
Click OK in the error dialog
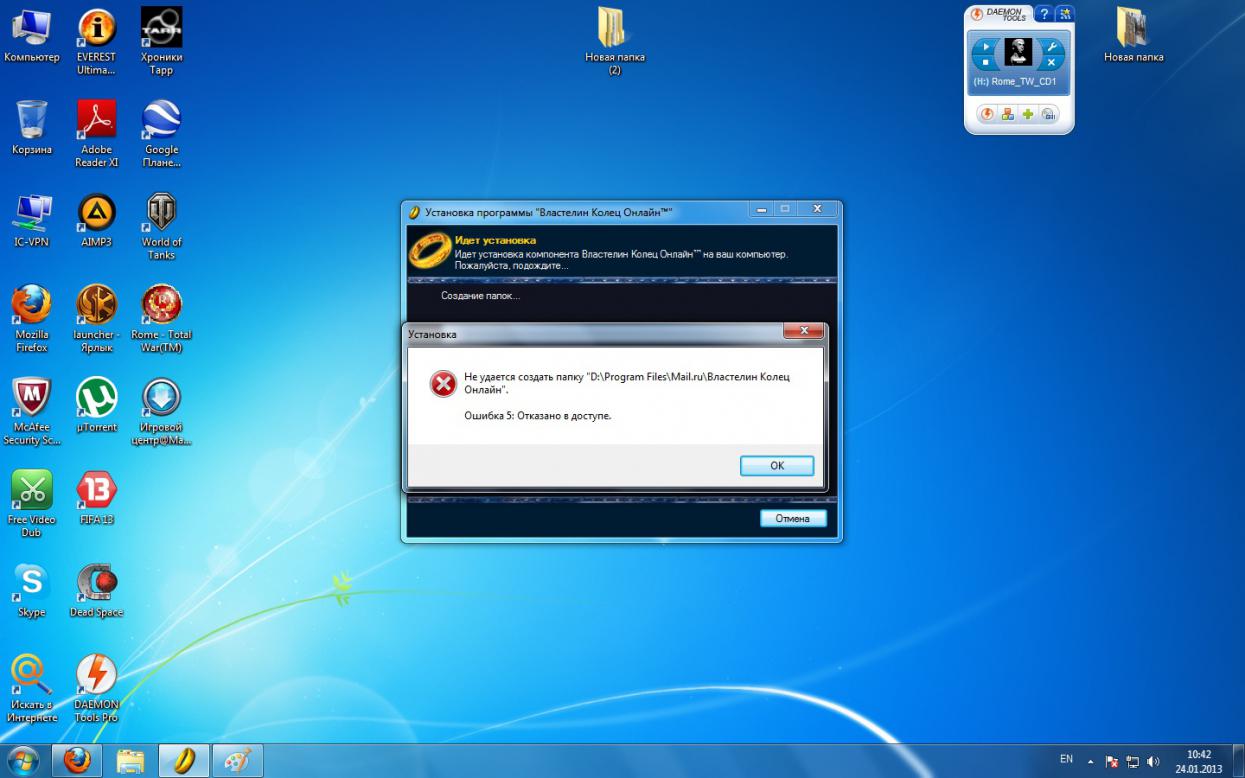[777, 466]
